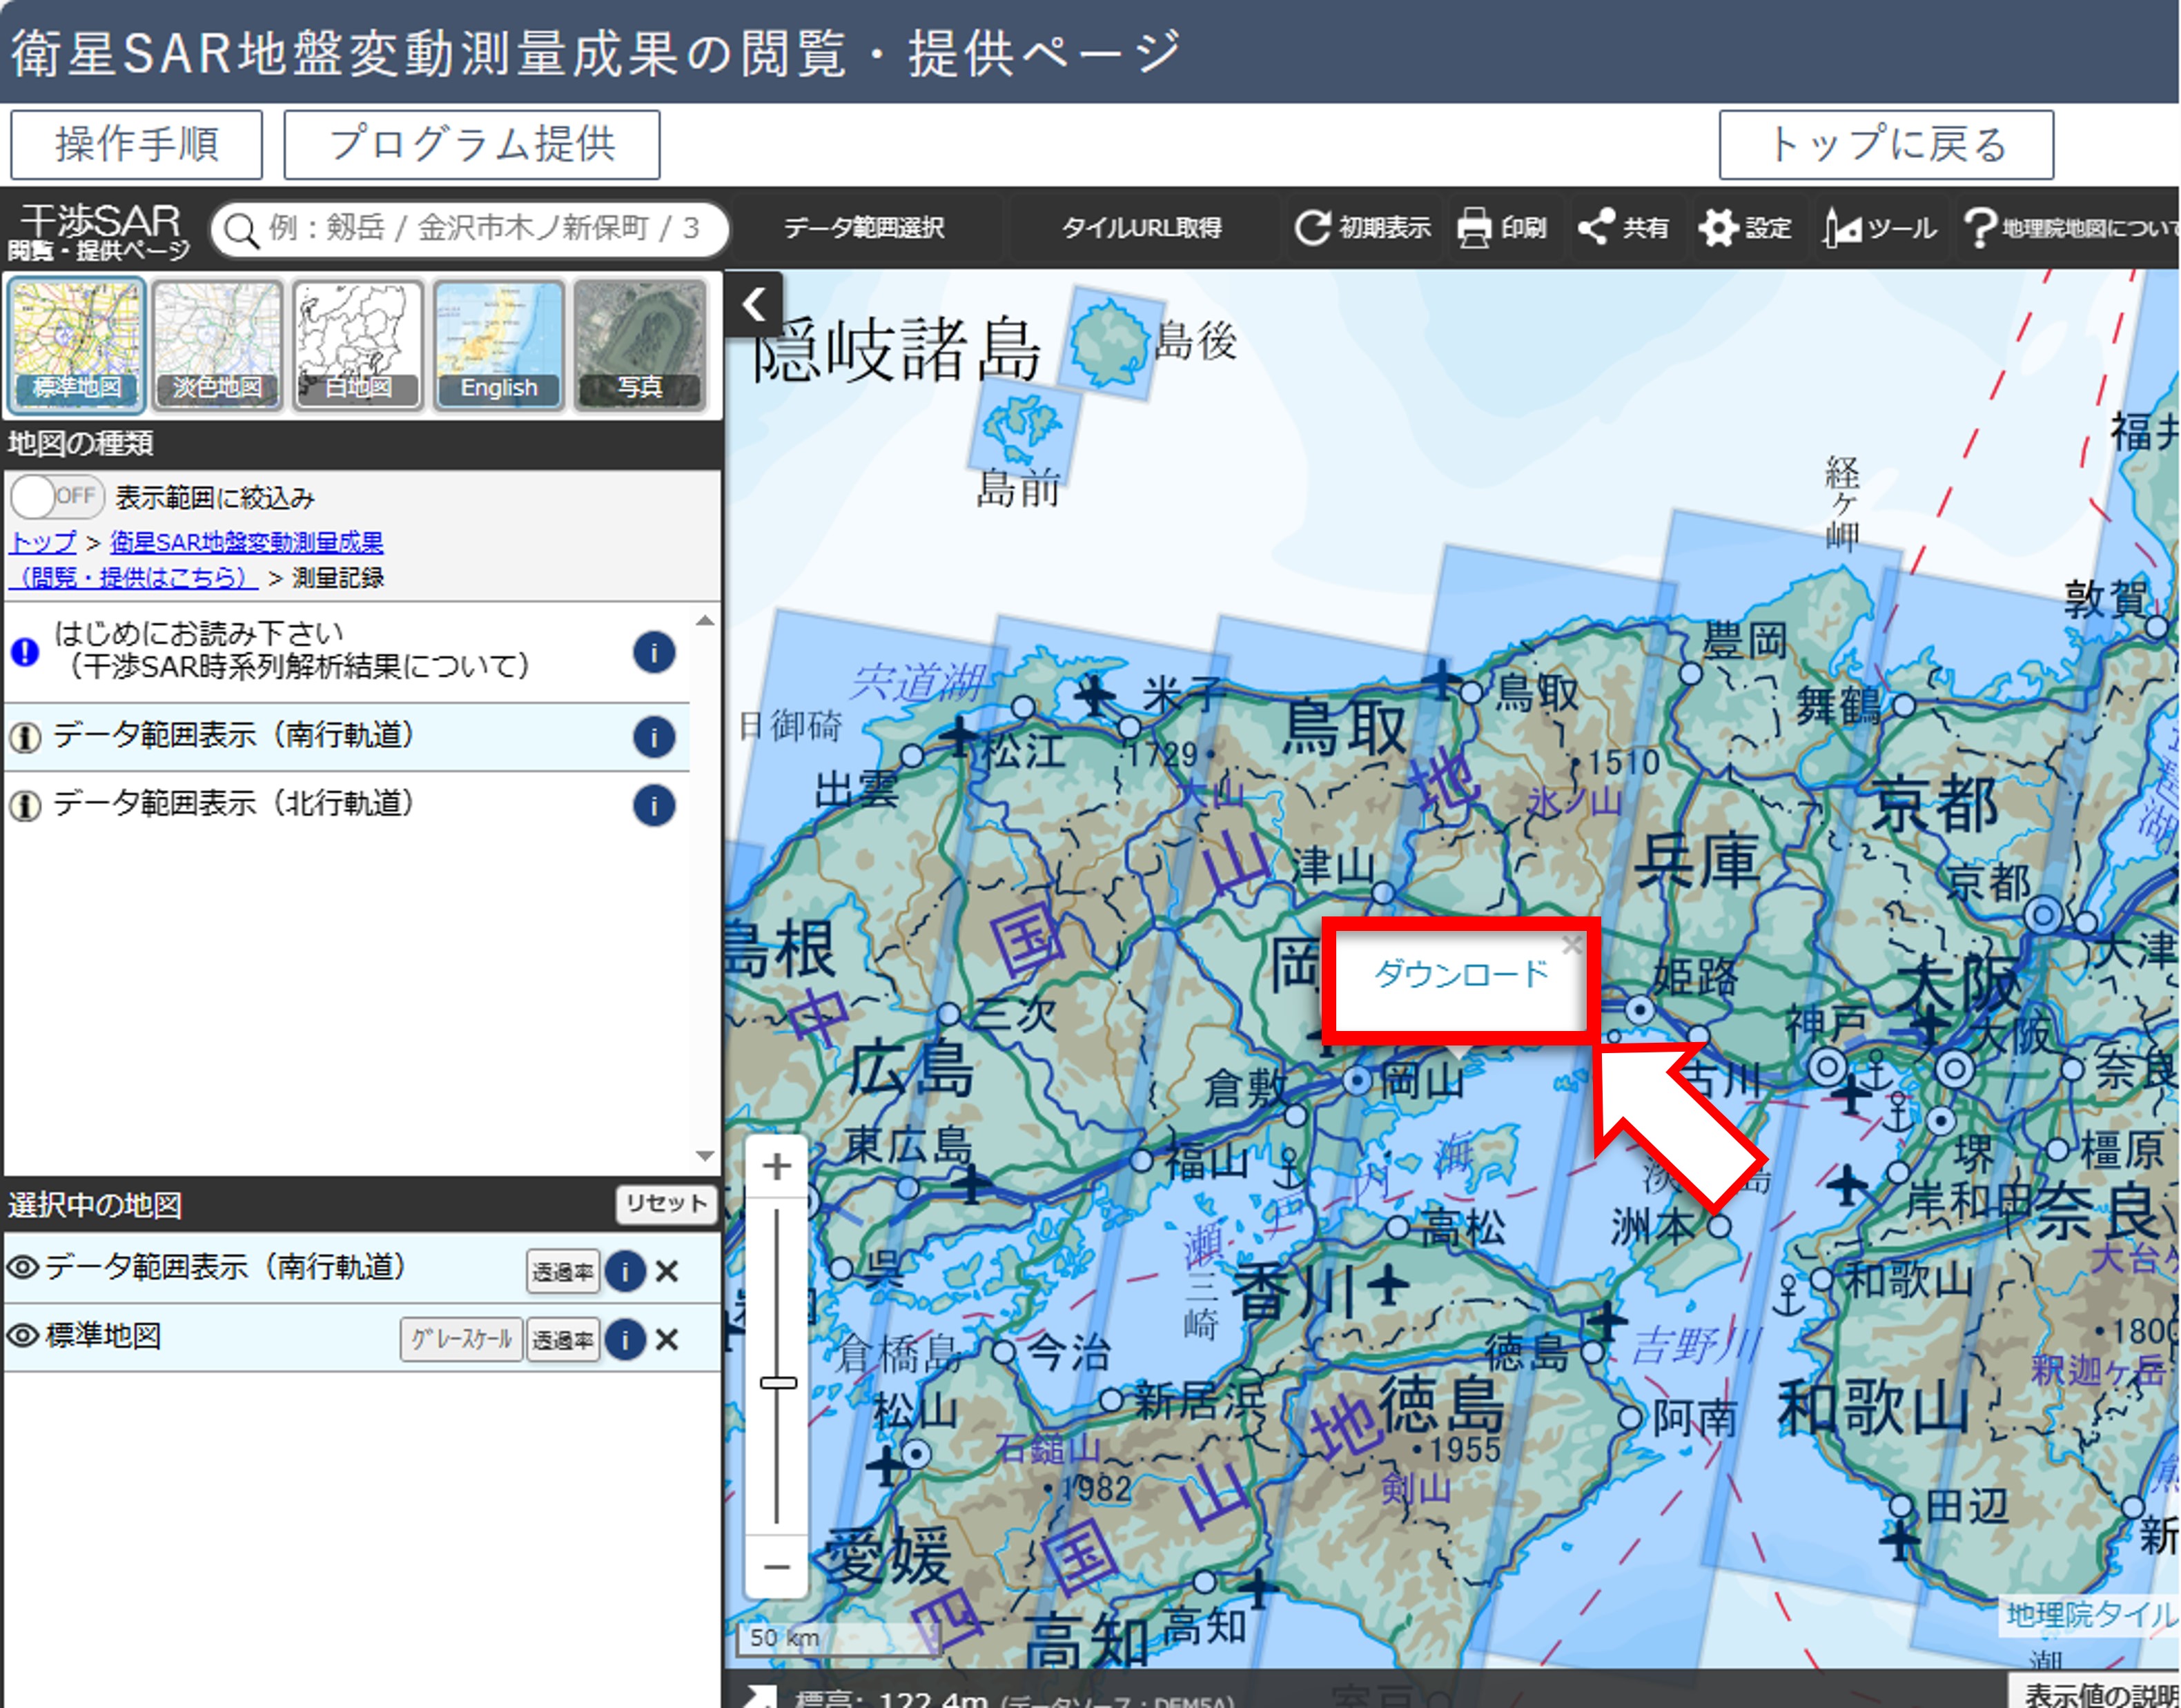The image size is (2181, 1708).
Task: Remove selected データ範囲表示（南行軌道） layer
Action: pyautogui.click(x=667, y=1272)
